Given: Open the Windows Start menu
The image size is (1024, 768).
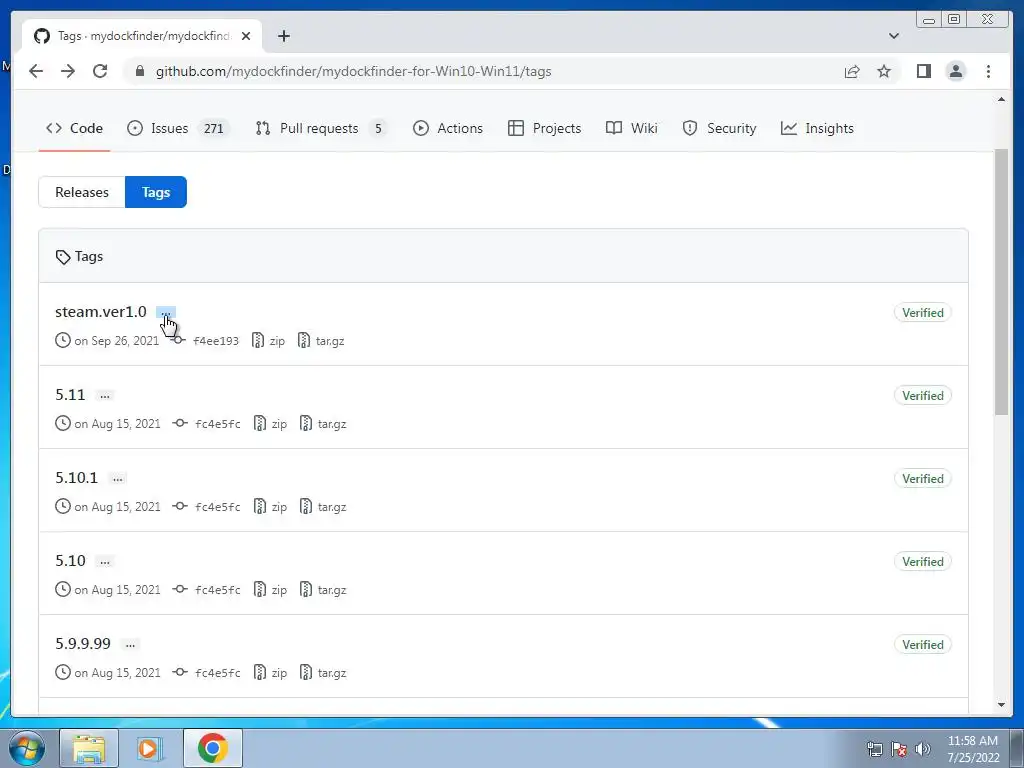Looking at the screenshot, I should [x=27, y=748].
